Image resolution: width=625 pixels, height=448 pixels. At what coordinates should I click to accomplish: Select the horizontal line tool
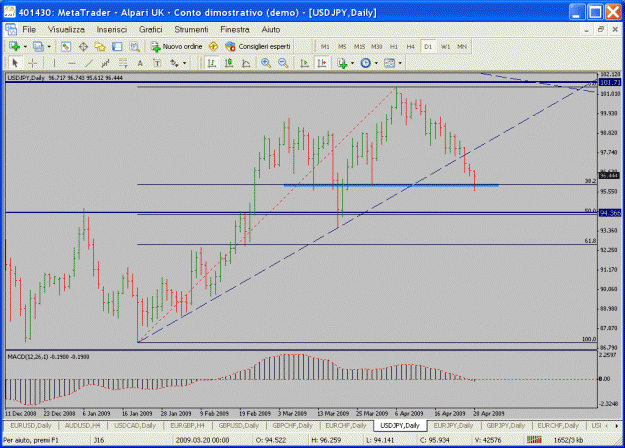(72, 63)
